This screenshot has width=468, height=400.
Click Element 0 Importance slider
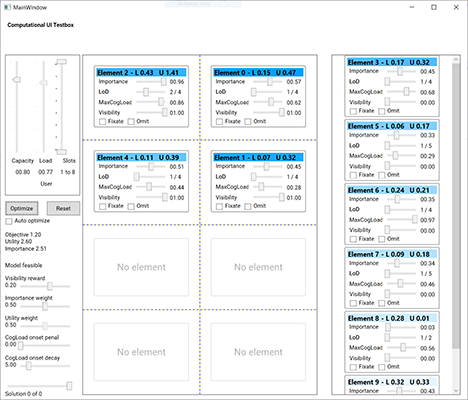point(268,82)
